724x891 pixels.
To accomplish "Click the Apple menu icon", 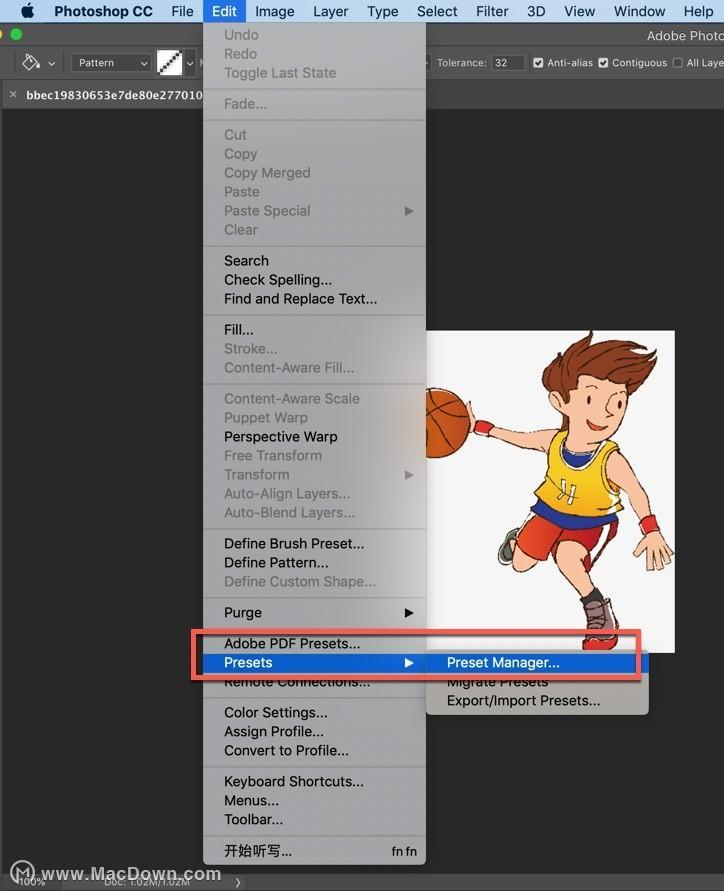I will [27, 11].
